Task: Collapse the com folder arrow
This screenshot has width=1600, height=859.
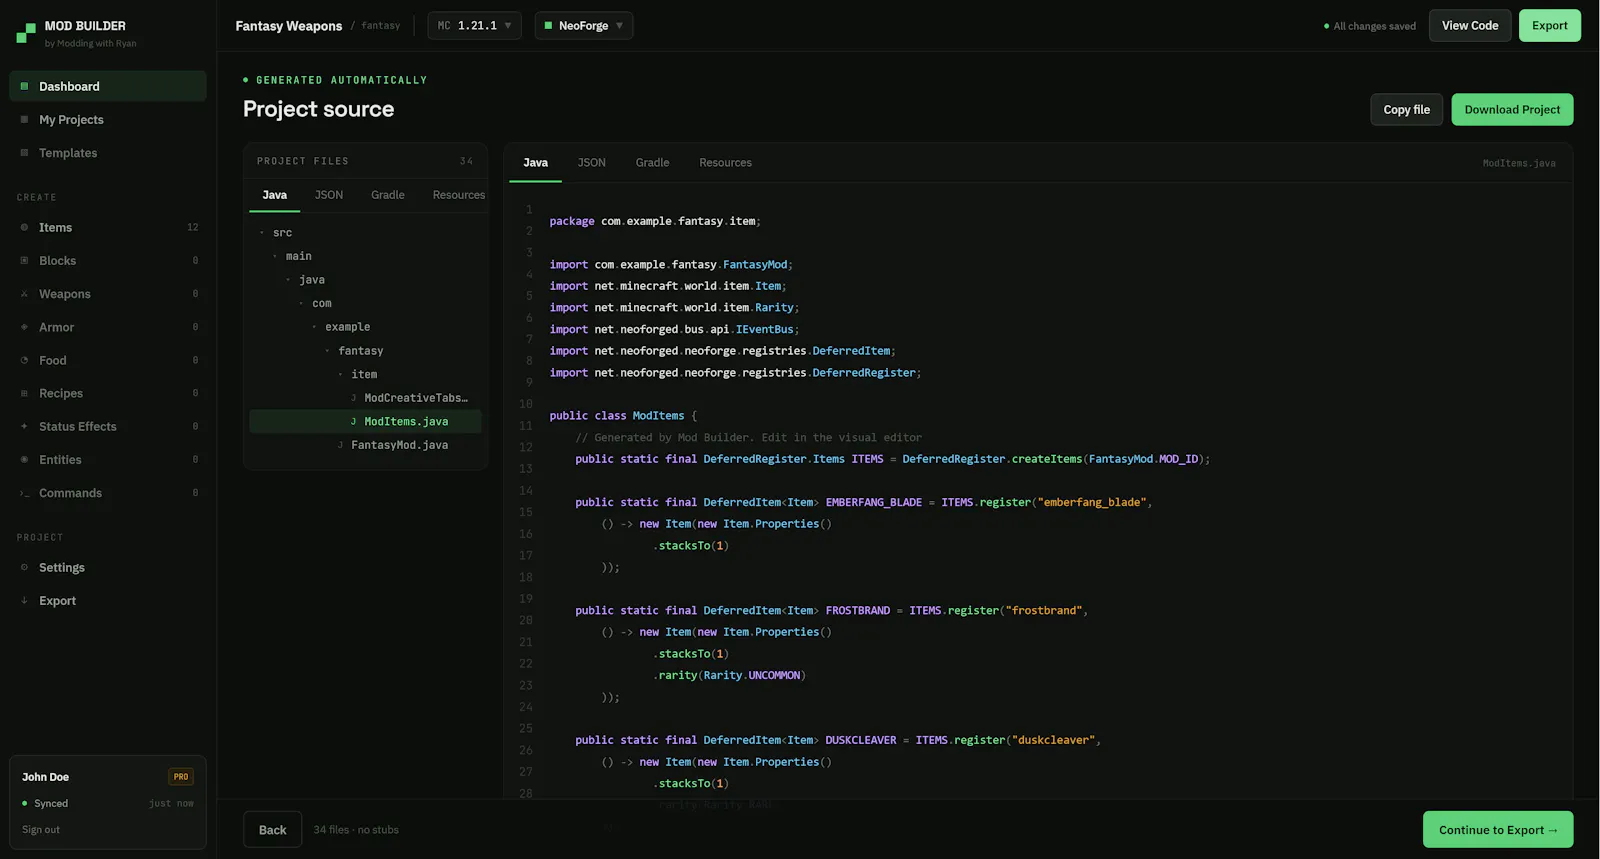Action: click(x=301, y=303)
